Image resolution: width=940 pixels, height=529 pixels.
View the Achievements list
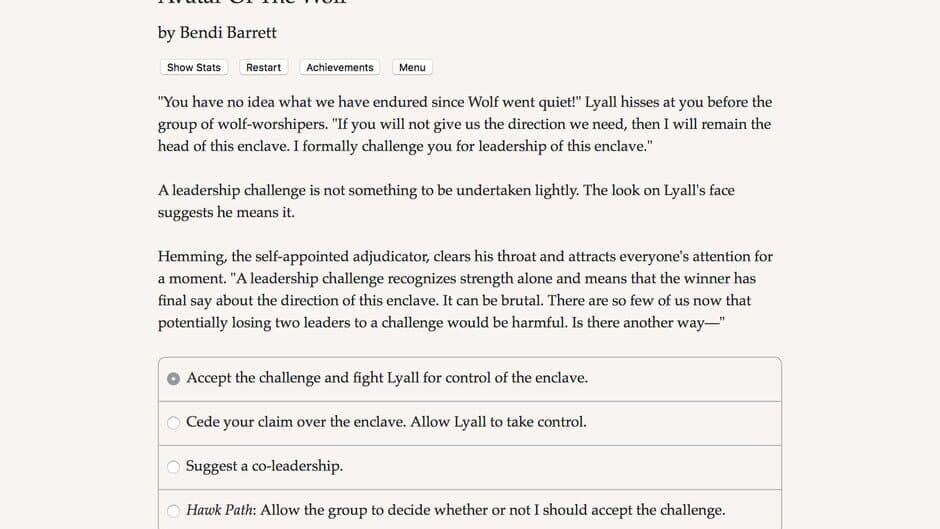click(339, 67)
